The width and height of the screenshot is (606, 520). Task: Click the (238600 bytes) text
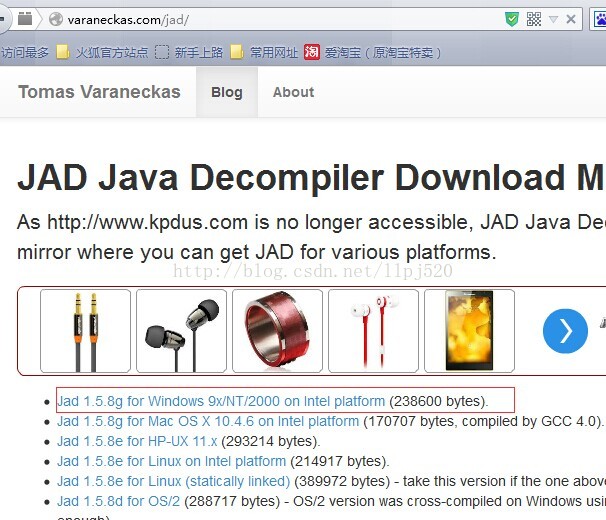tap(439, 401)
